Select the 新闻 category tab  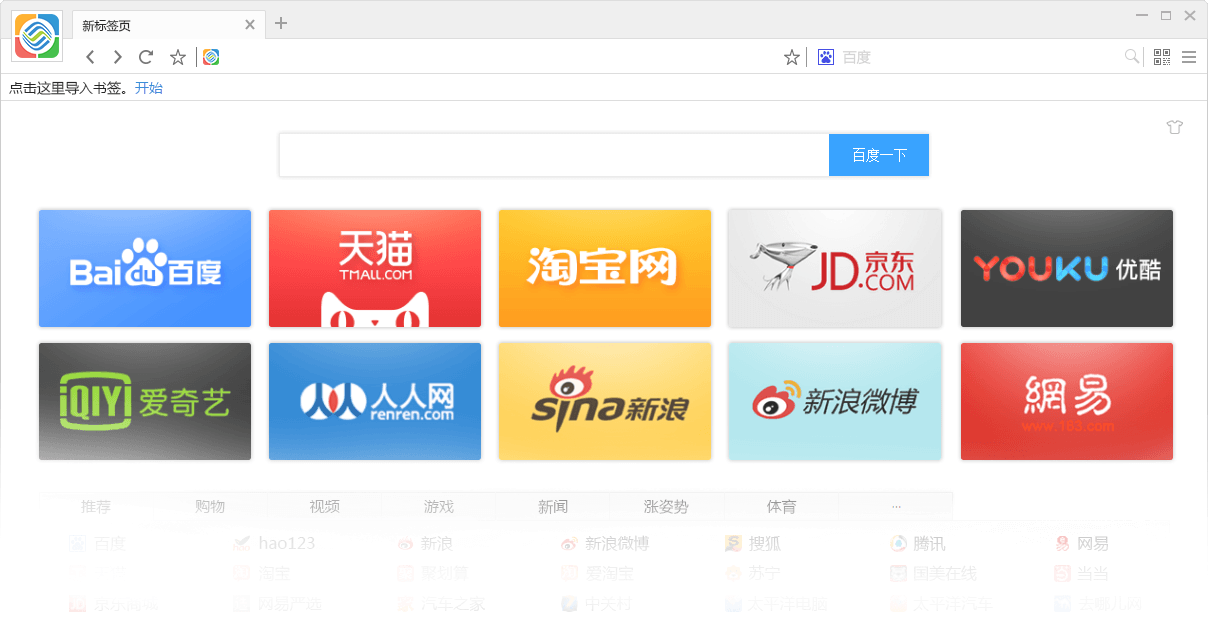(553, 506)
